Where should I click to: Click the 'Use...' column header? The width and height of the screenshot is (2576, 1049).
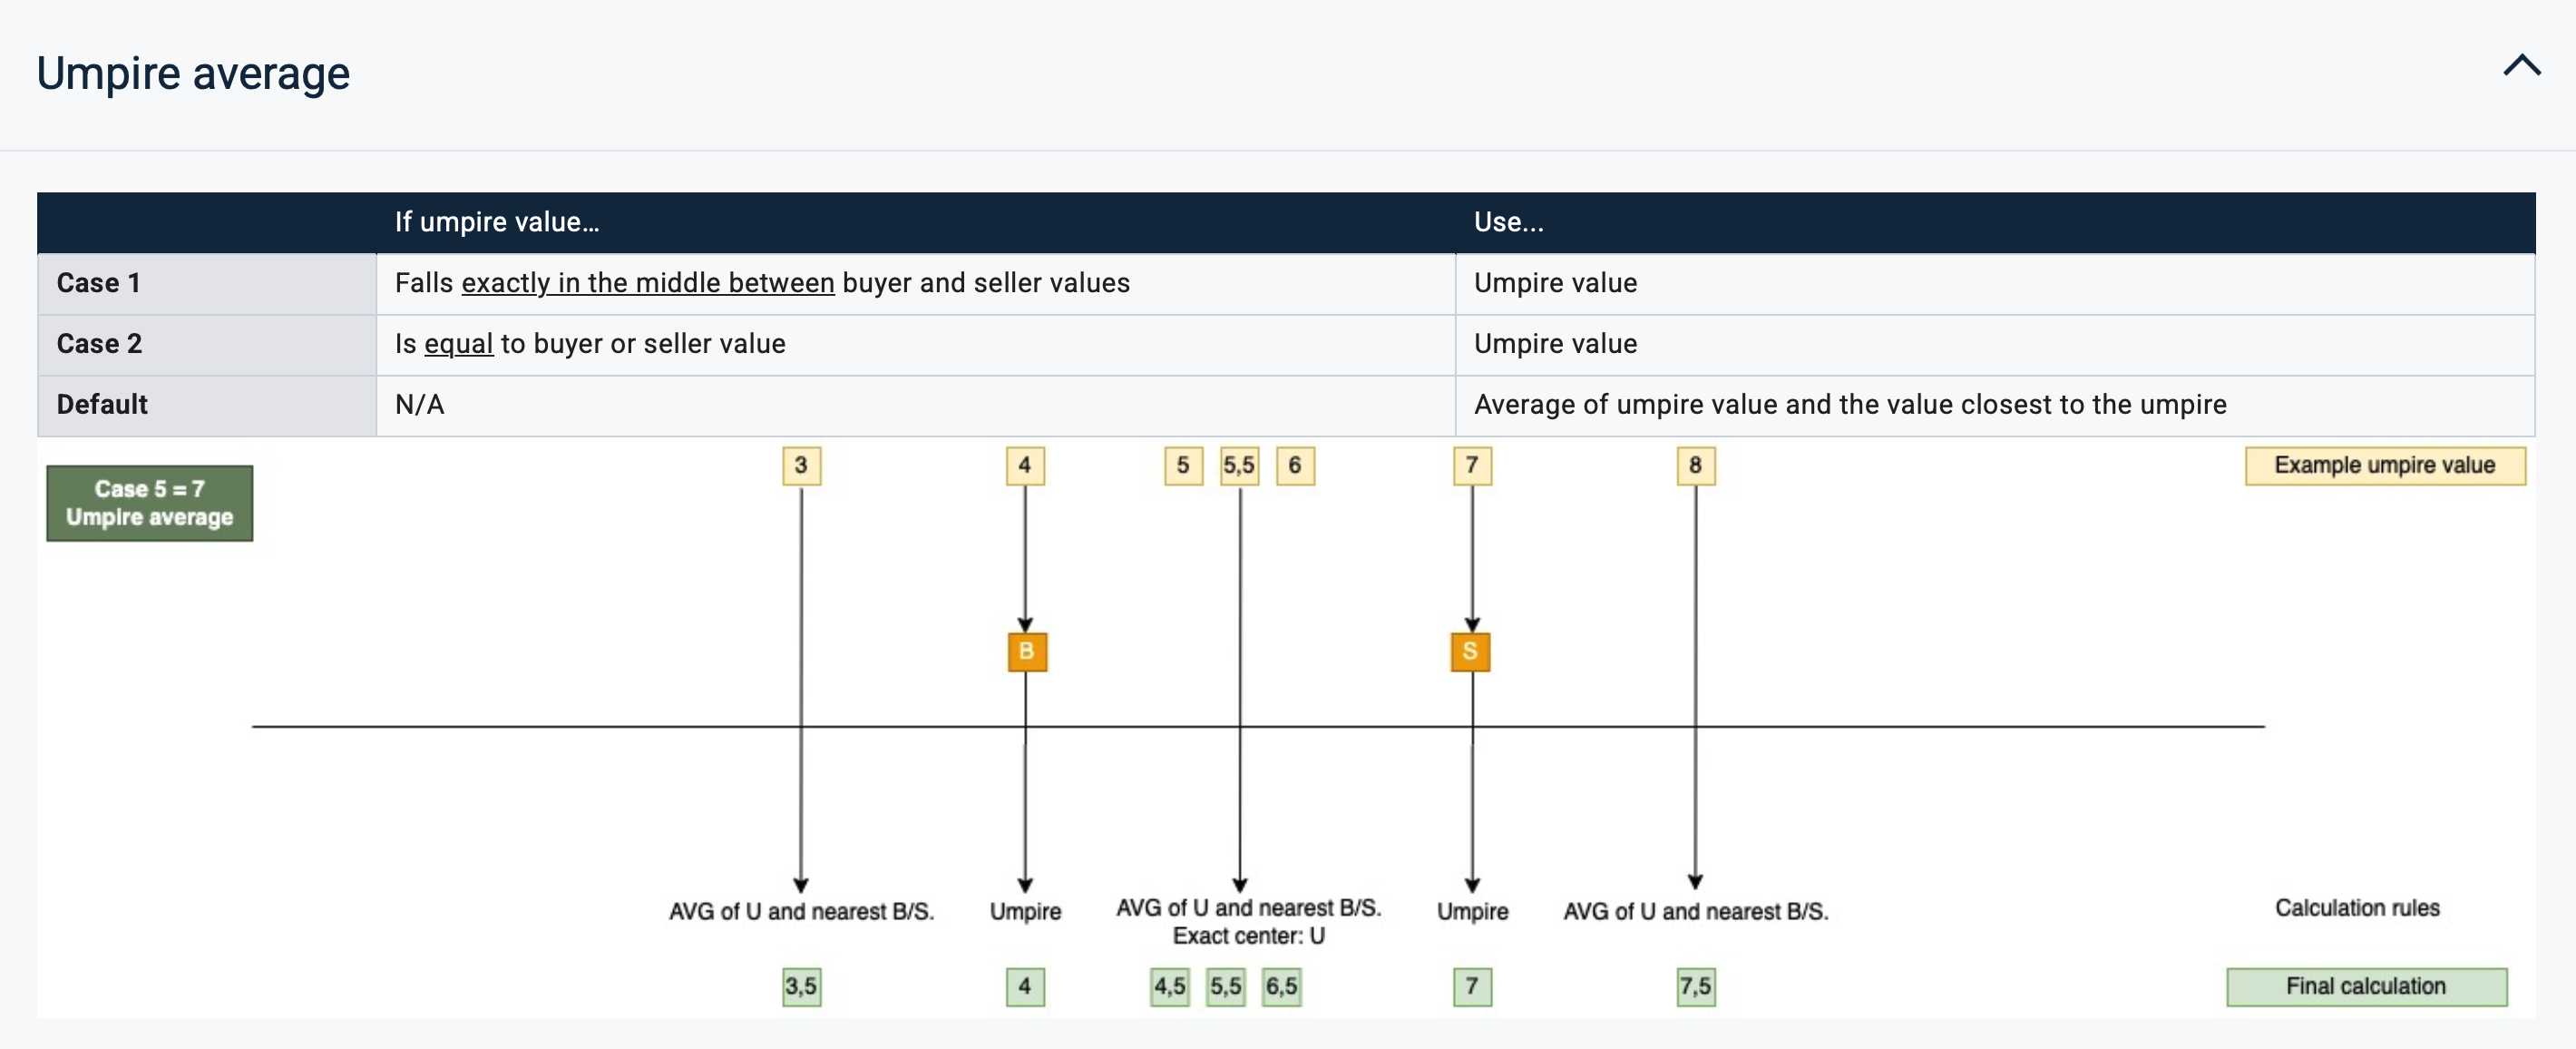[x=1508, y=223]
